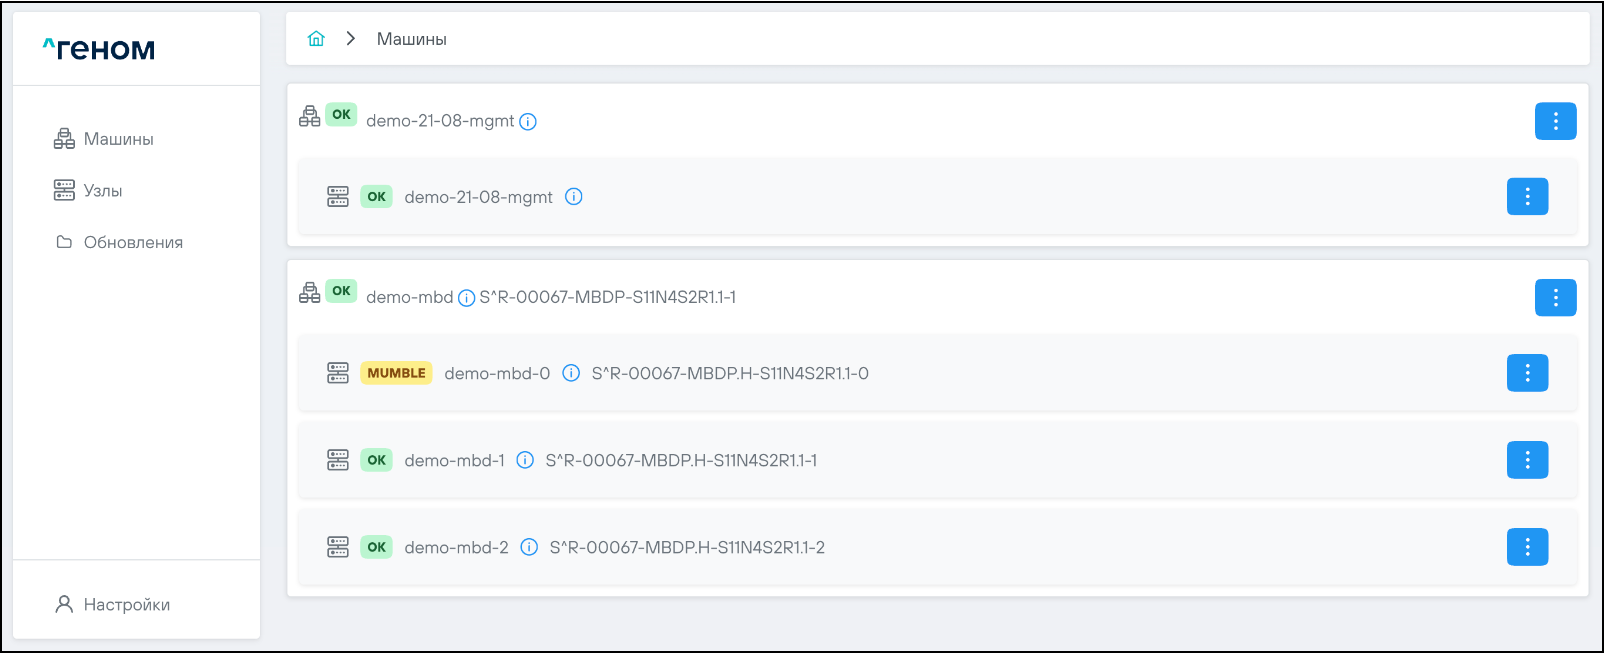This screenshot has height=654, width=1604.
Task: Click info icon beside demo-mbd-0 node
Action: [571, 373]
